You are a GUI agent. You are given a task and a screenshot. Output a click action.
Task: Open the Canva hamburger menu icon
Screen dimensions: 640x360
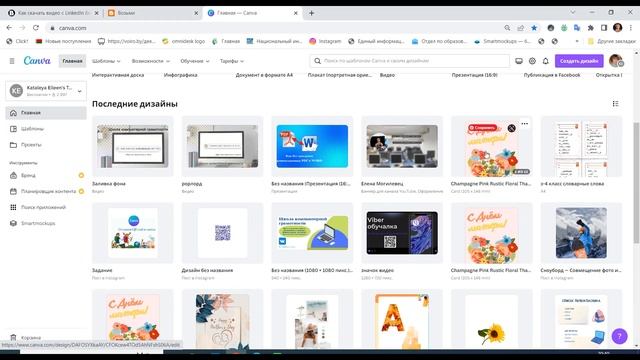click(x=12, y=61)
